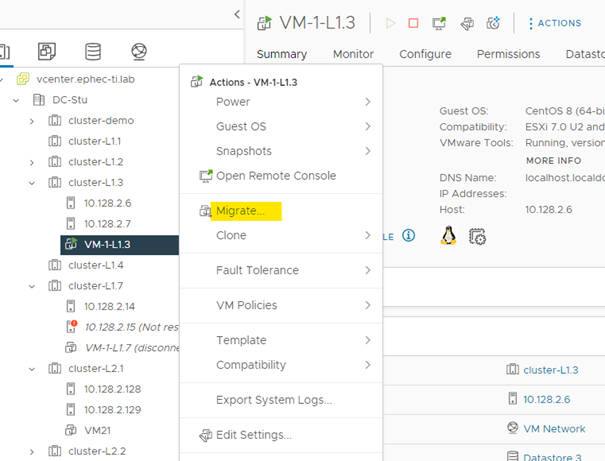Open the VM Network link

pyautogui.click(x=554, y=429)
